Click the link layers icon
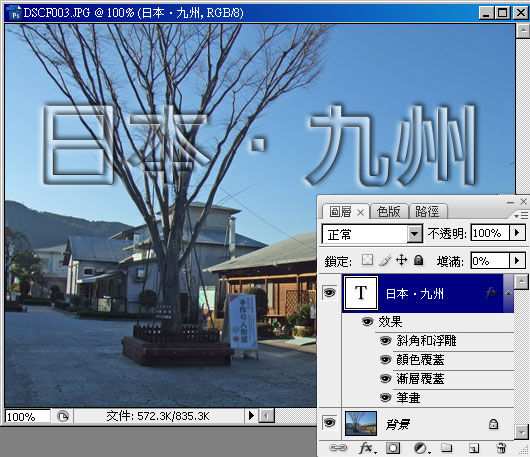 point(338,448)
